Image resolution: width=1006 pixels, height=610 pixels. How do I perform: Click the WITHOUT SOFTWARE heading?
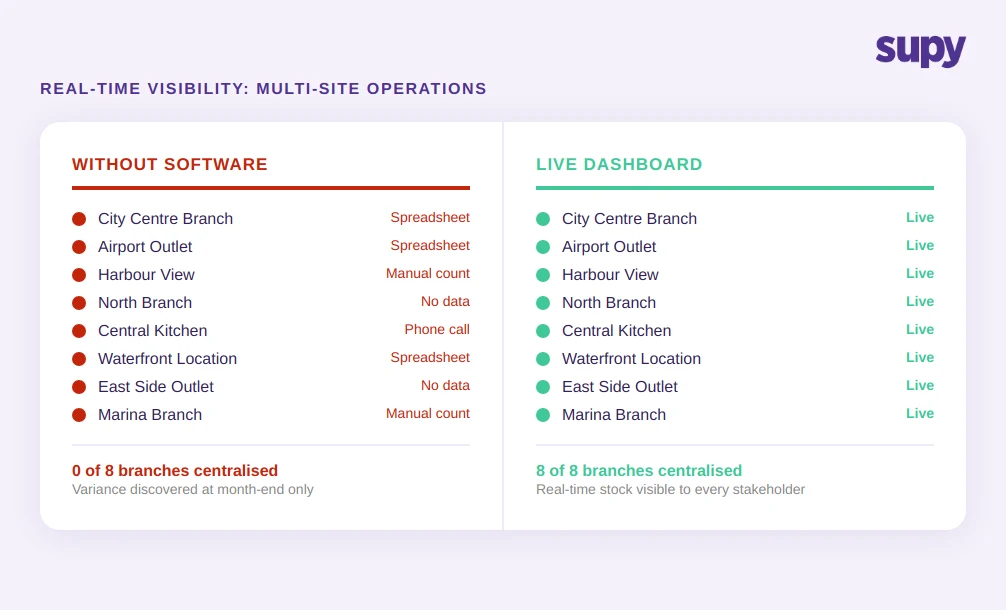tap(169, 164)
